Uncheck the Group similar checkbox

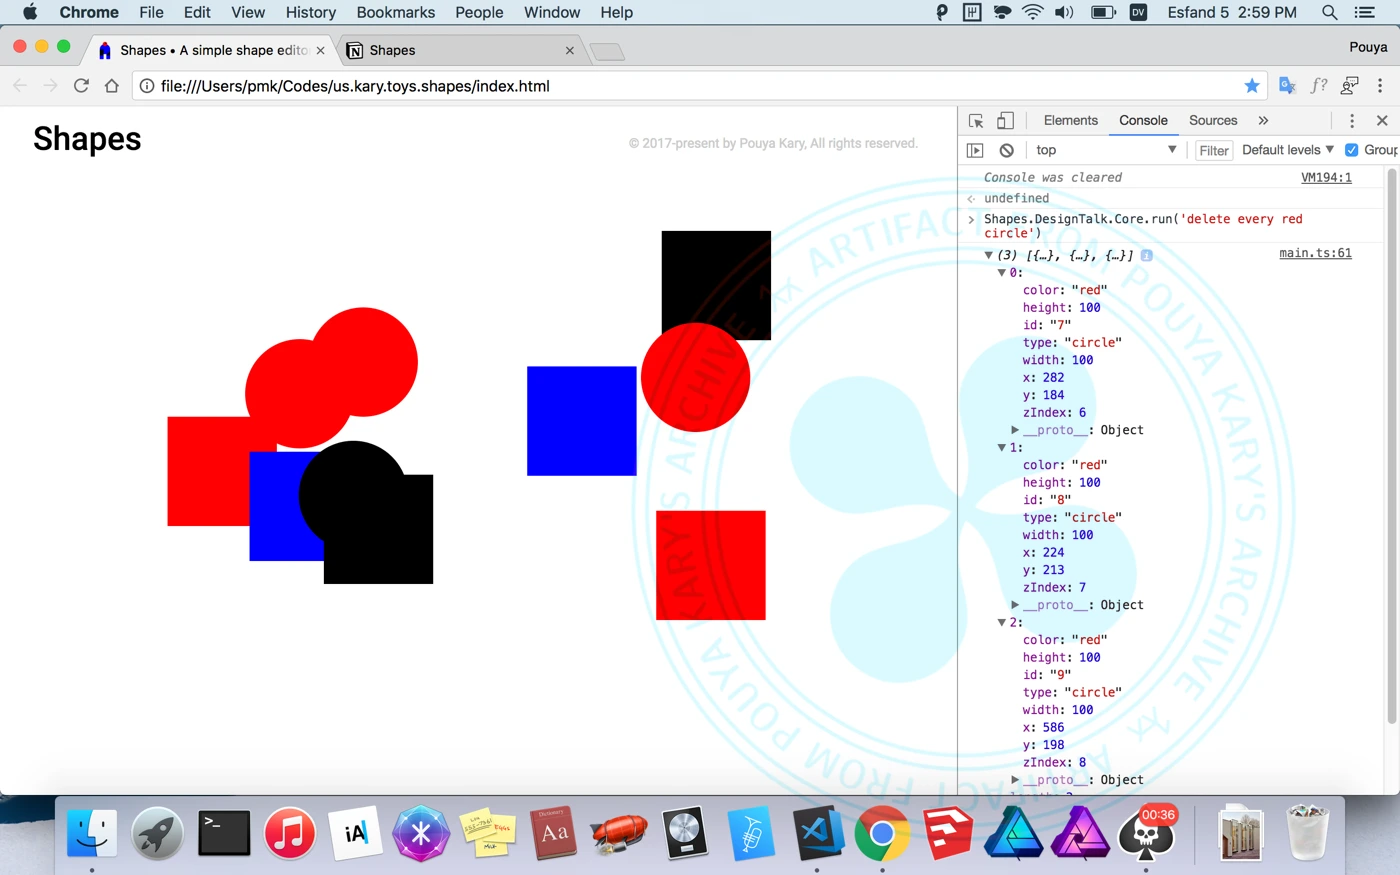1351,150
